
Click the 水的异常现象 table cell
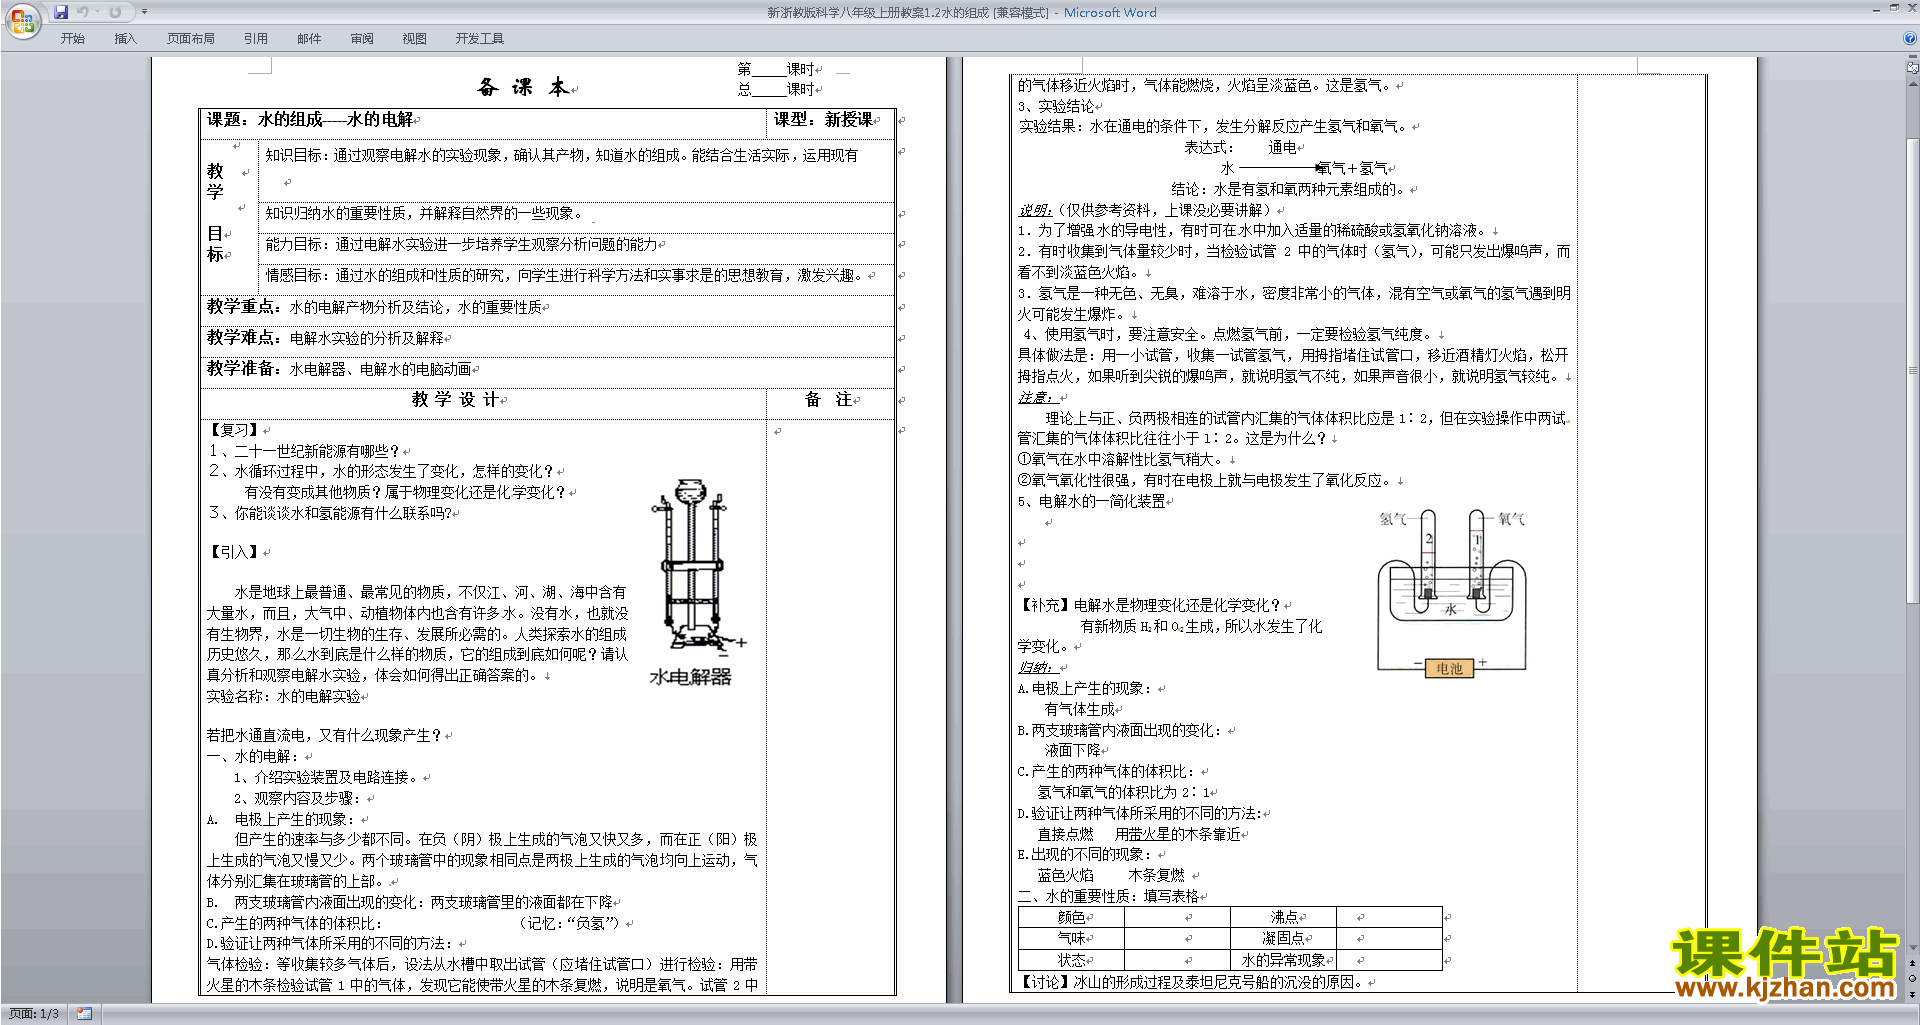click(1284, 960)
